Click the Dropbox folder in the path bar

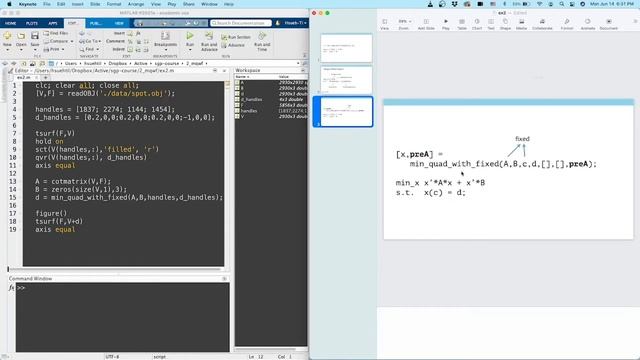(118, 64)
